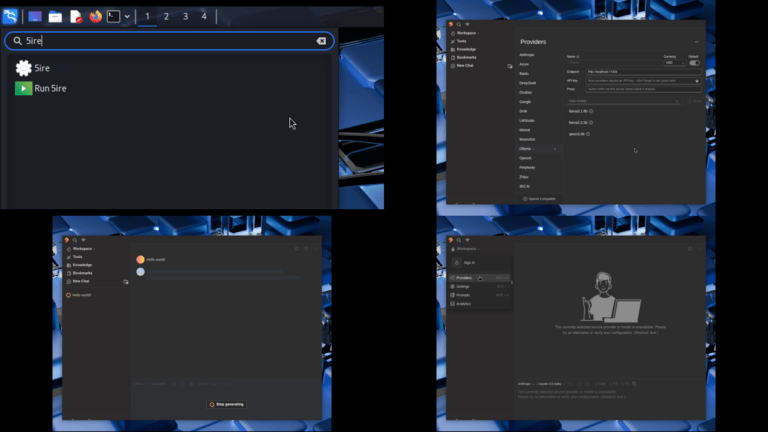Image resolution: width=768 pixels, height=432 pixels.
Task: Select workspace 1 in the taskbar
Action: coord(147,17)
